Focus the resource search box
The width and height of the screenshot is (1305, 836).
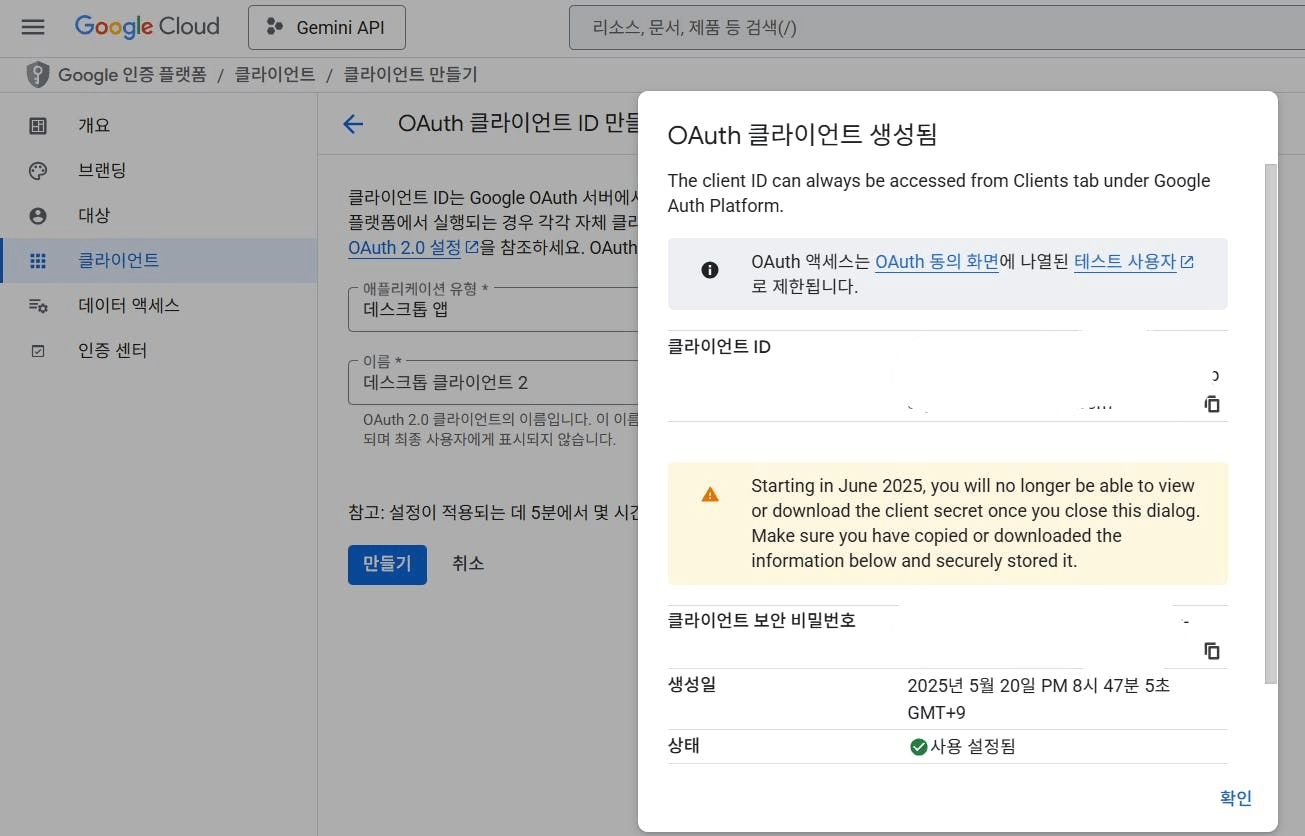(x=936, y=27)
